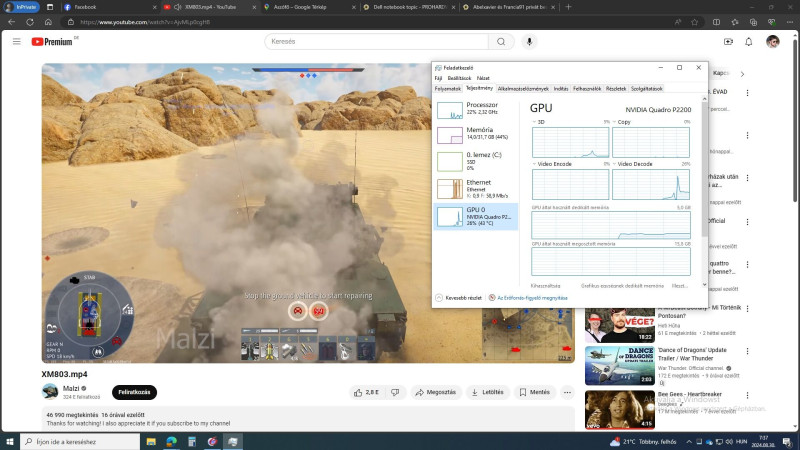Click the Windows taskbar search box
The image size is (800, 450).
click(80, 441)
